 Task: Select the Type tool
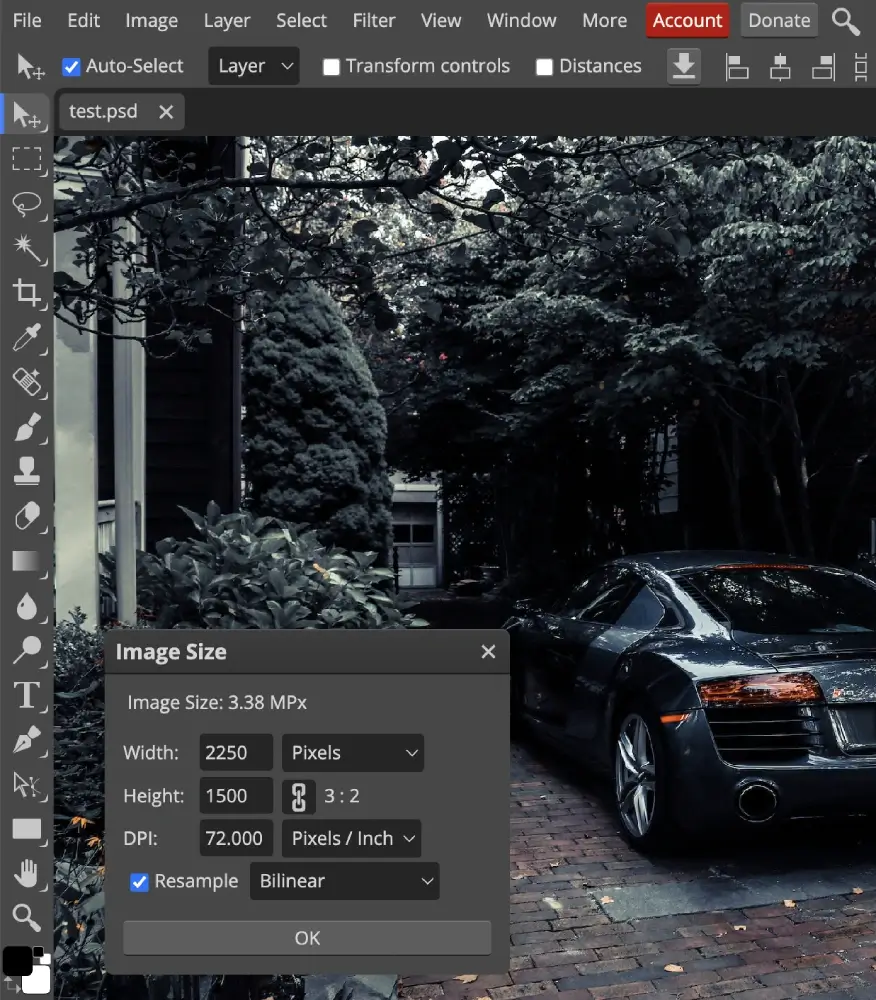[x=27, y=694]
